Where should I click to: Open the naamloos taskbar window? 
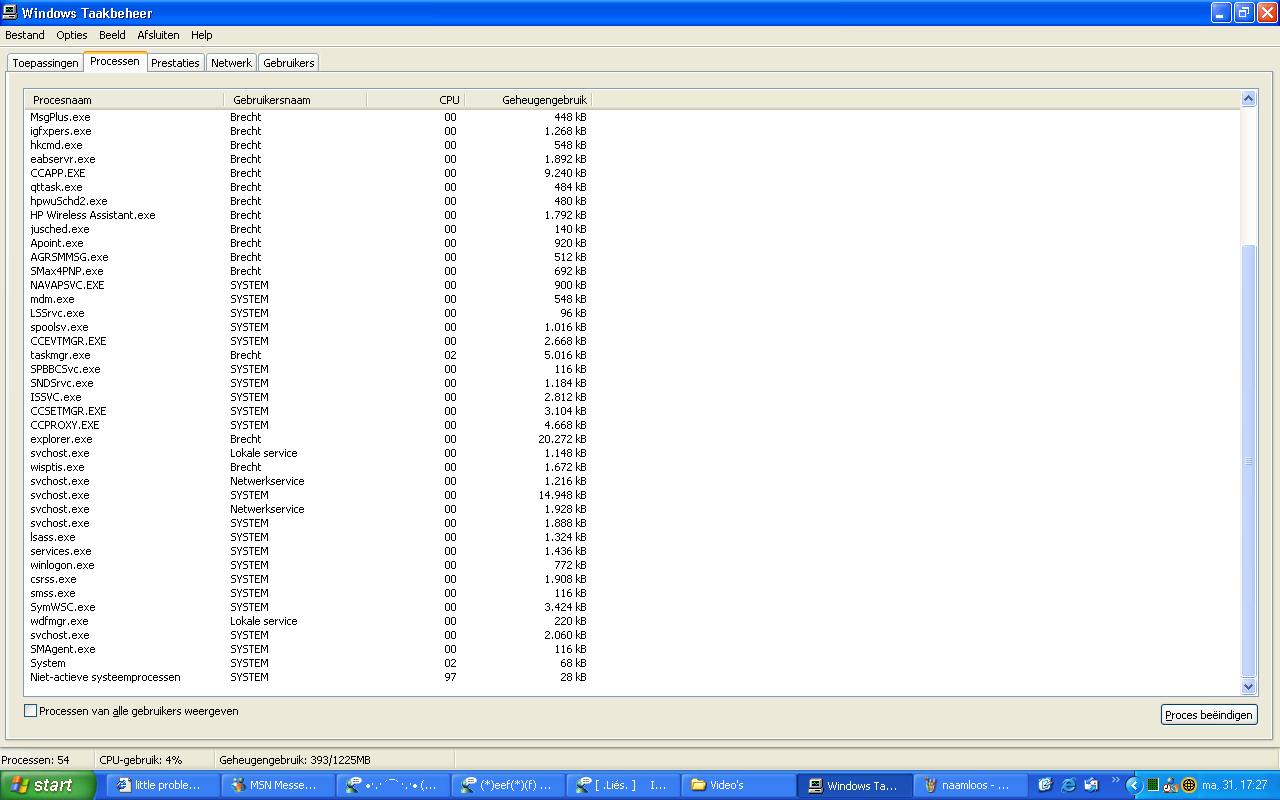pyautogui.click(x=967, y=785)
